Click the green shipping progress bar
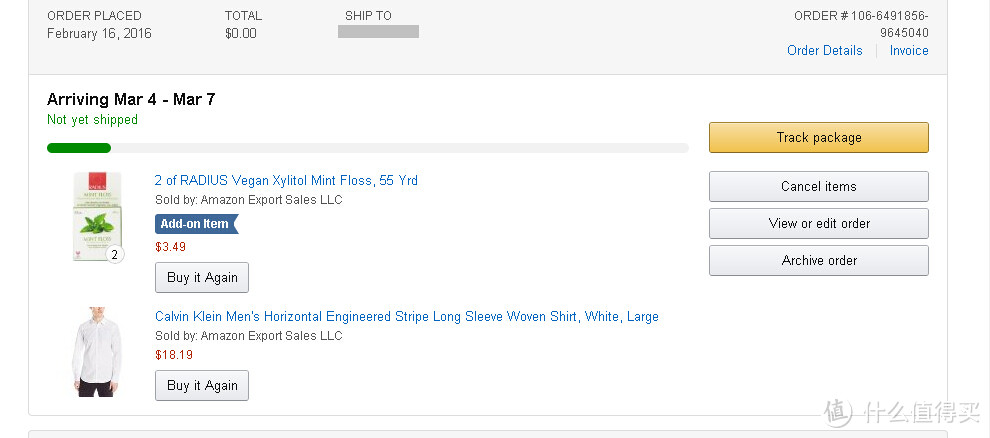 click(x=79, y=148)
